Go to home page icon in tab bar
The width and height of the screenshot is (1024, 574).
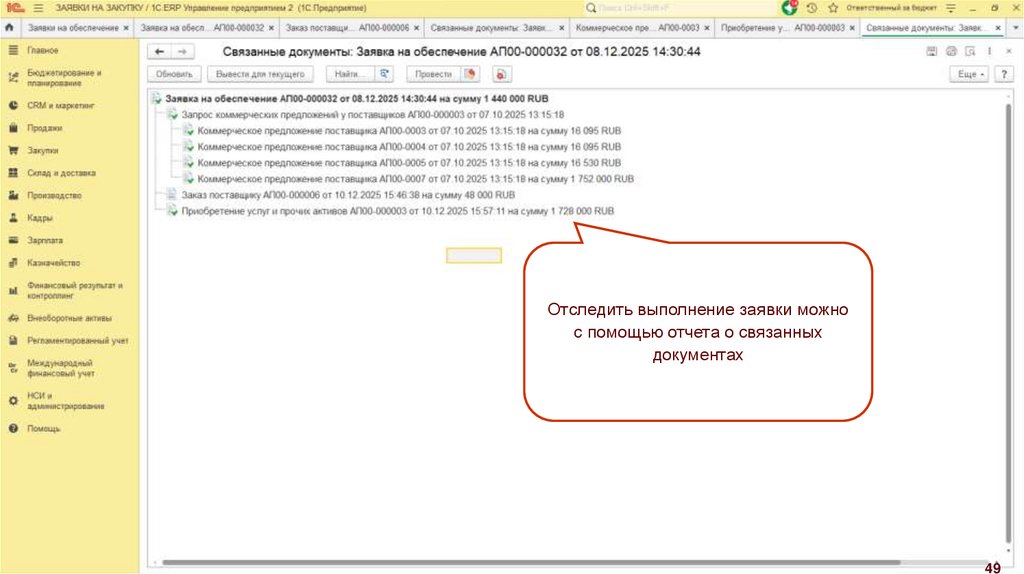9,27
